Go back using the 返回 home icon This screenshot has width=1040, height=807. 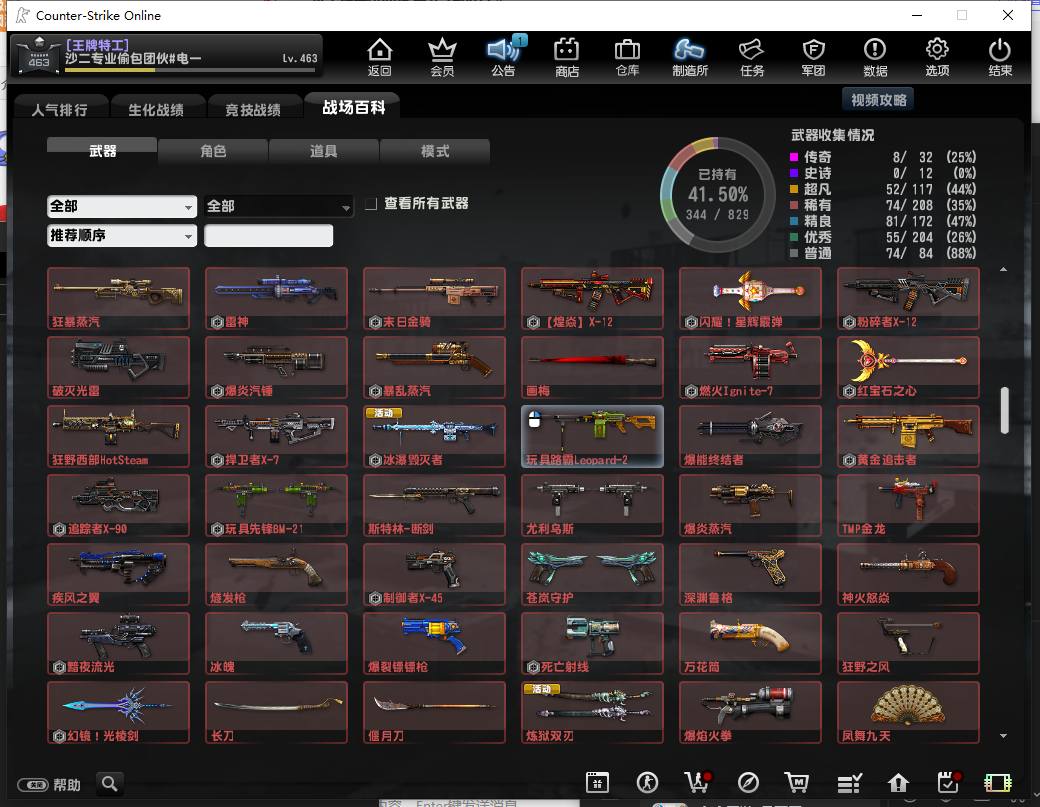click(x=379, y=57)
